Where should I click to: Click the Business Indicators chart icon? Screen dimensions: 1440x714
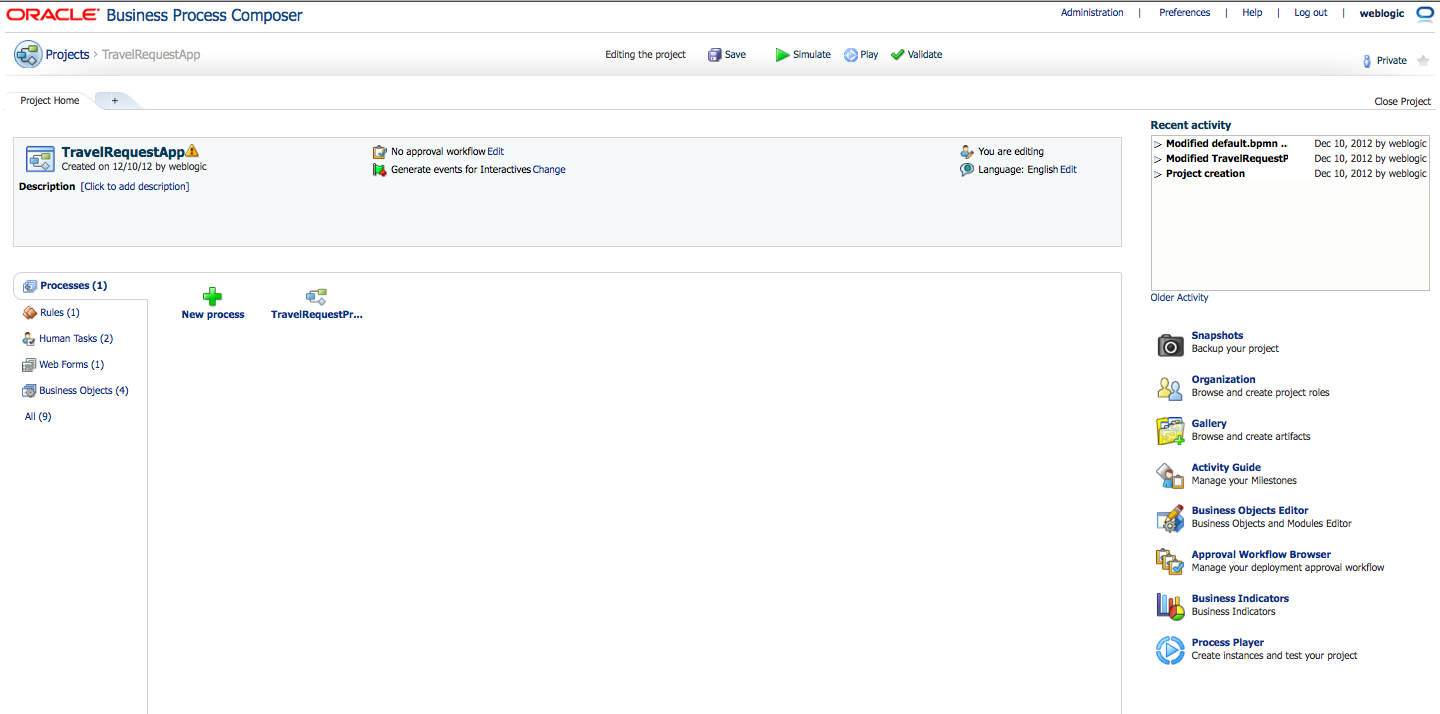click(x=1171, y=606)
